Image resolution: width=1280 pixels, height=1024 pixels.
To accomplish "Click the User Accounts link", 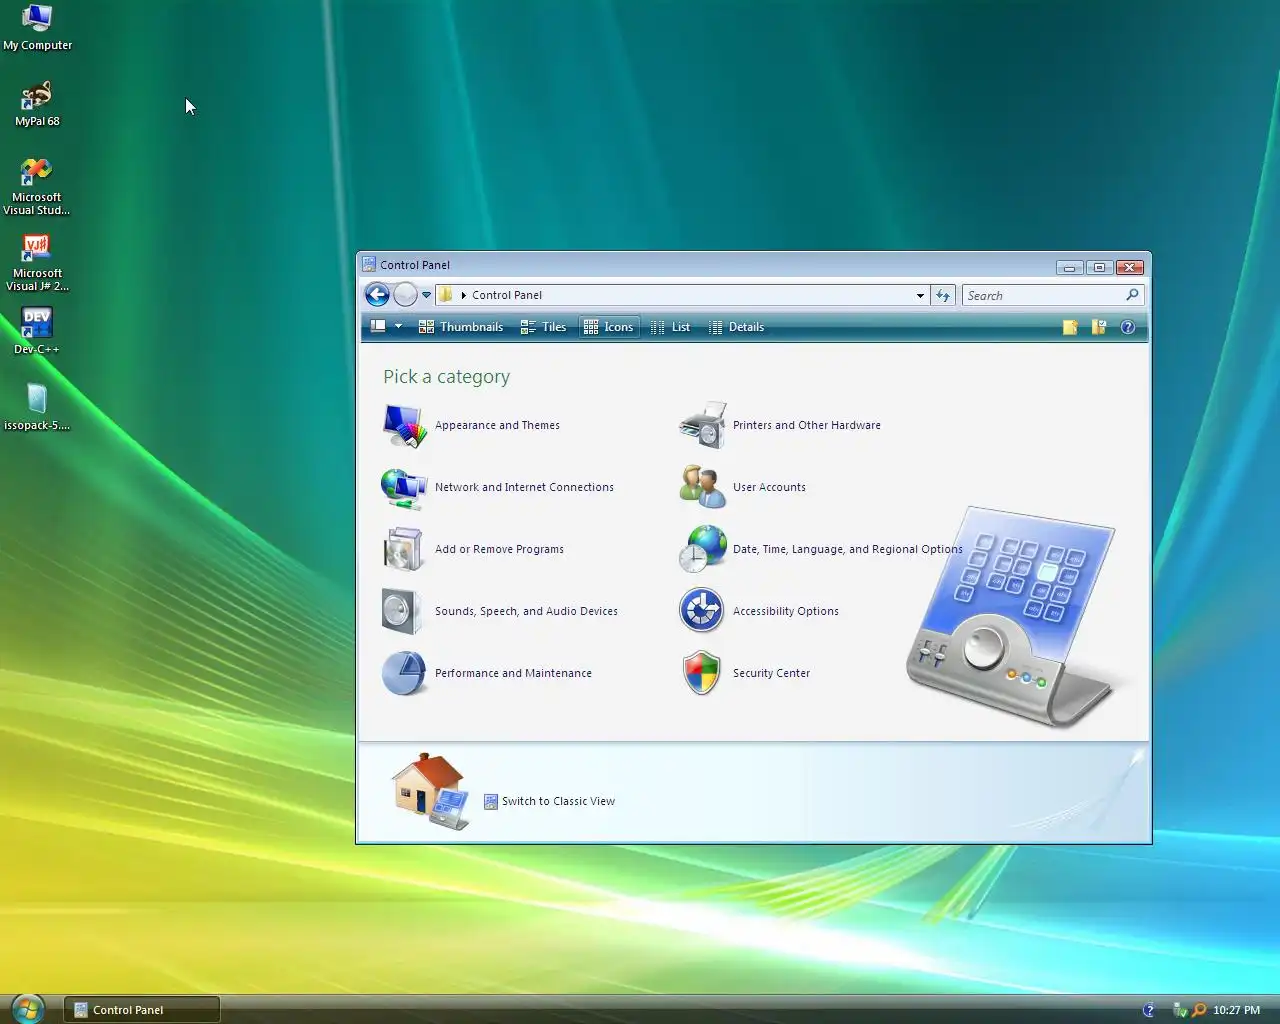I will point(769,488).
